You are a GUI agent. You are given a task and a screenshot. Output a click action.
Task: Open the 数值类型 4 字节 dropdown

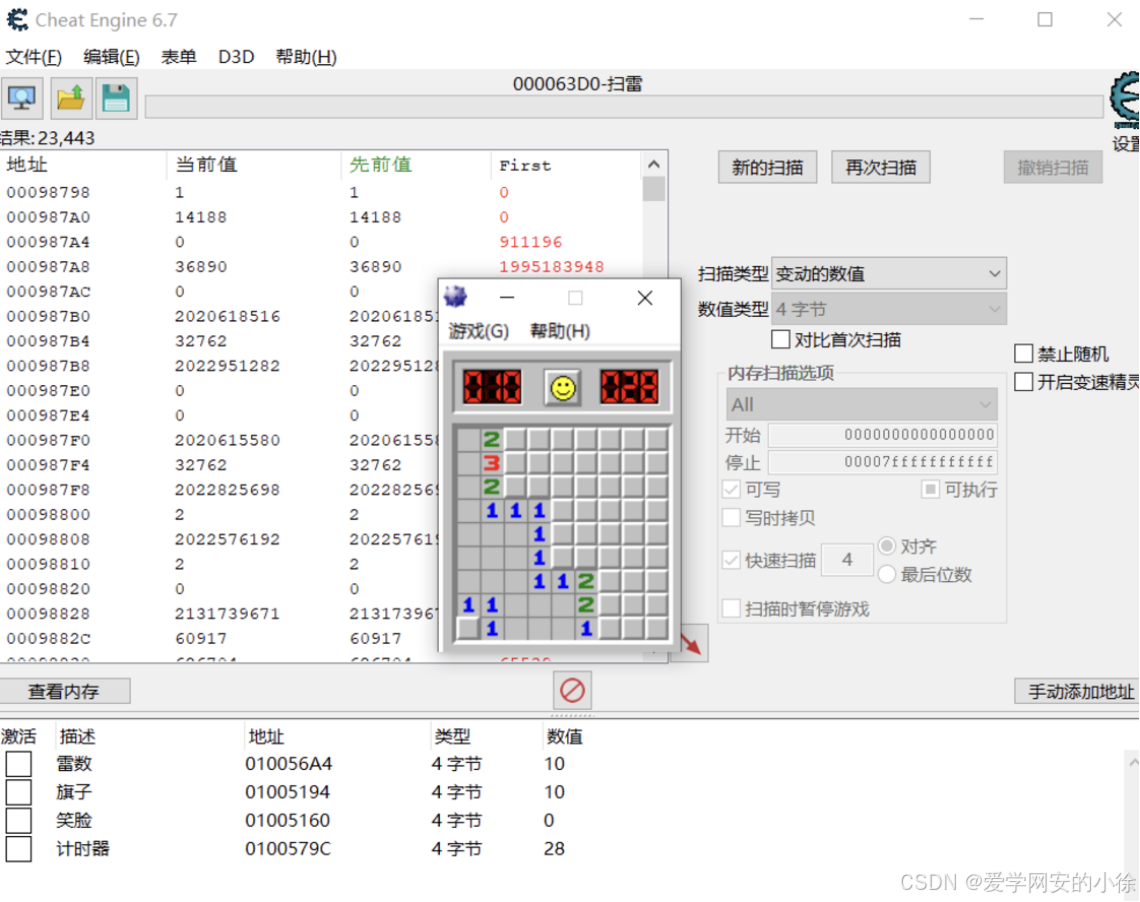point(888,309)
